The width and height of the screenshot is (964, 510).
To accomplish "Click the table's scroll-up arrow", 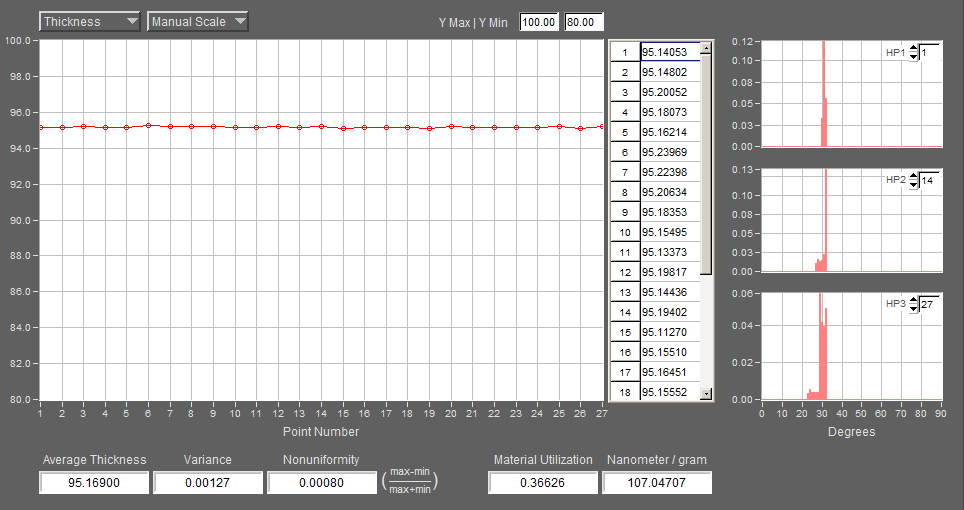I will tap(706, 49).
